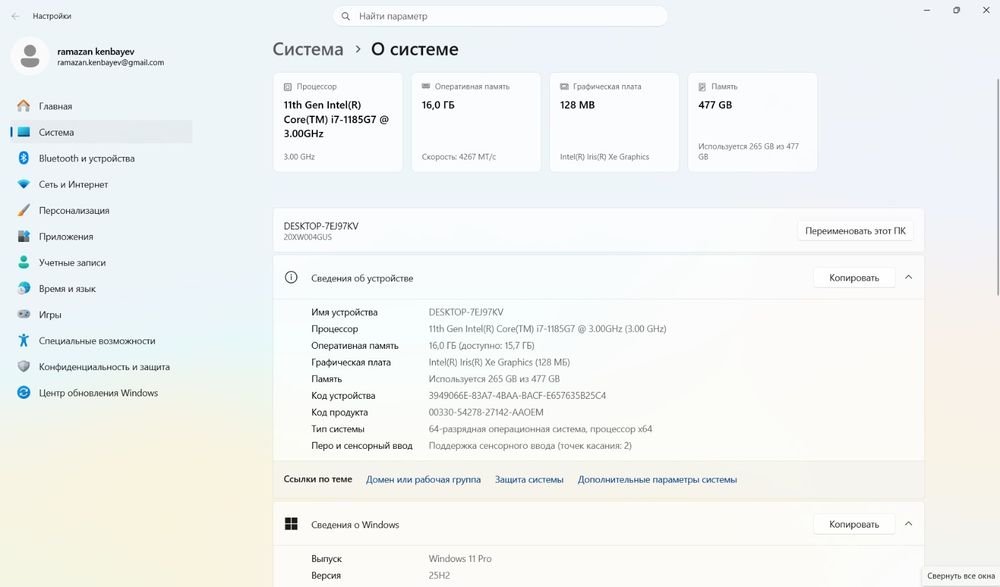The image size is (1000, 587).
Task: Open Домен или рабочая группа link
Action: pos(423,479)
